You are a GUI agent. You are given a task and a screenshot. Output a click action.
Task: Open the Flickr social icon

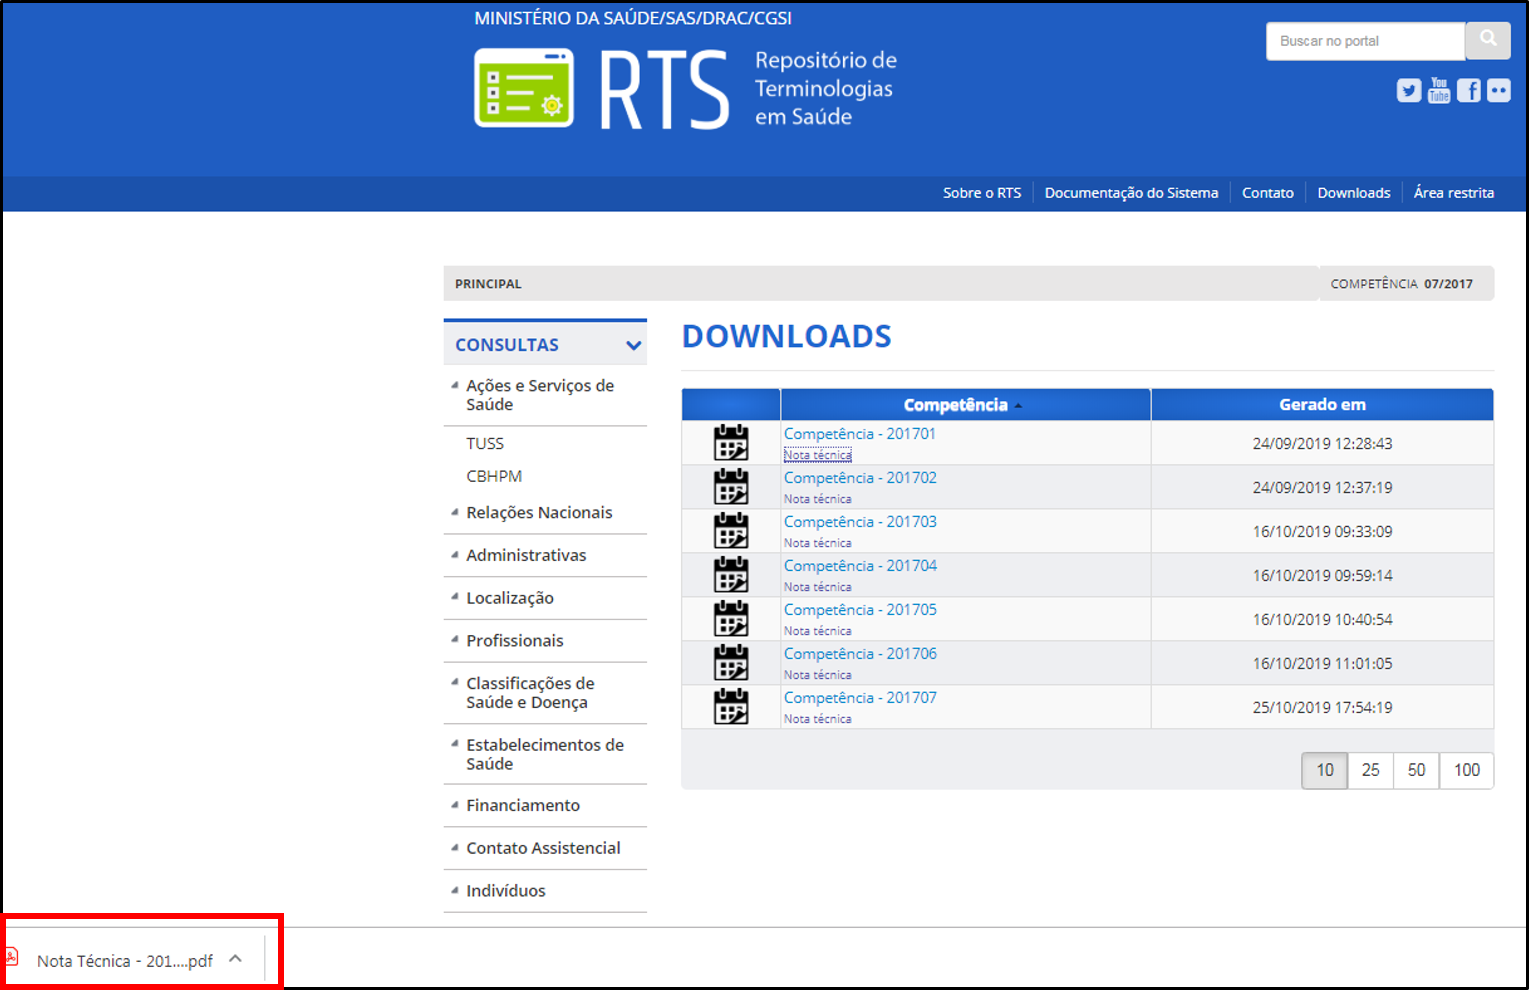pyautogui.click(x=1498, y=91)
